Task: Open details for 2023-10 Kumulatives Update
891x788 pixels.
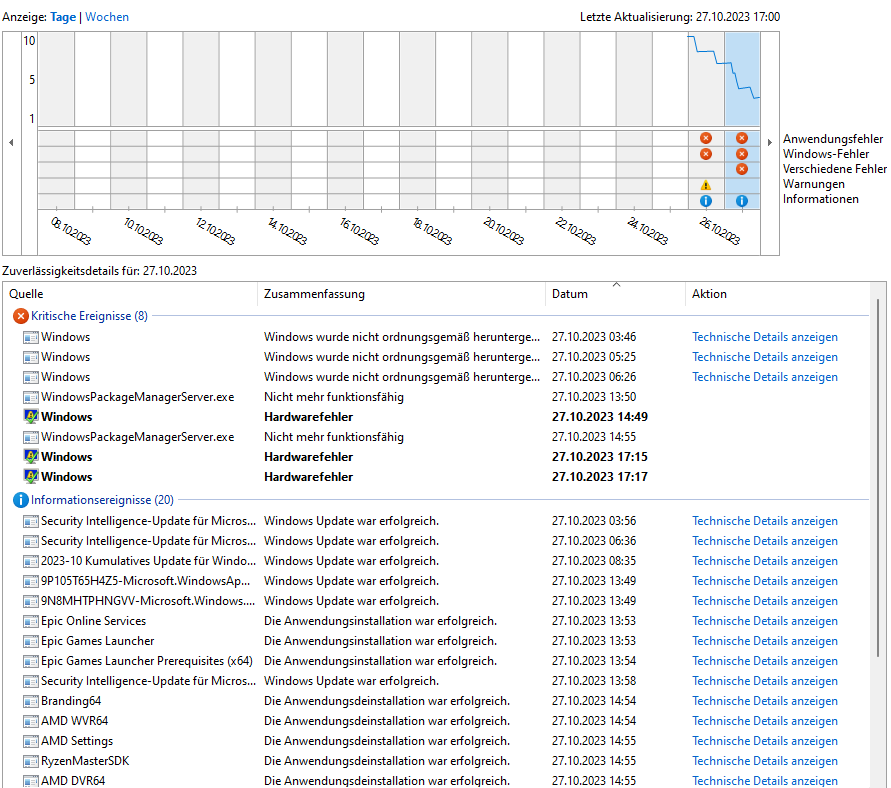Action: (765, 561)
